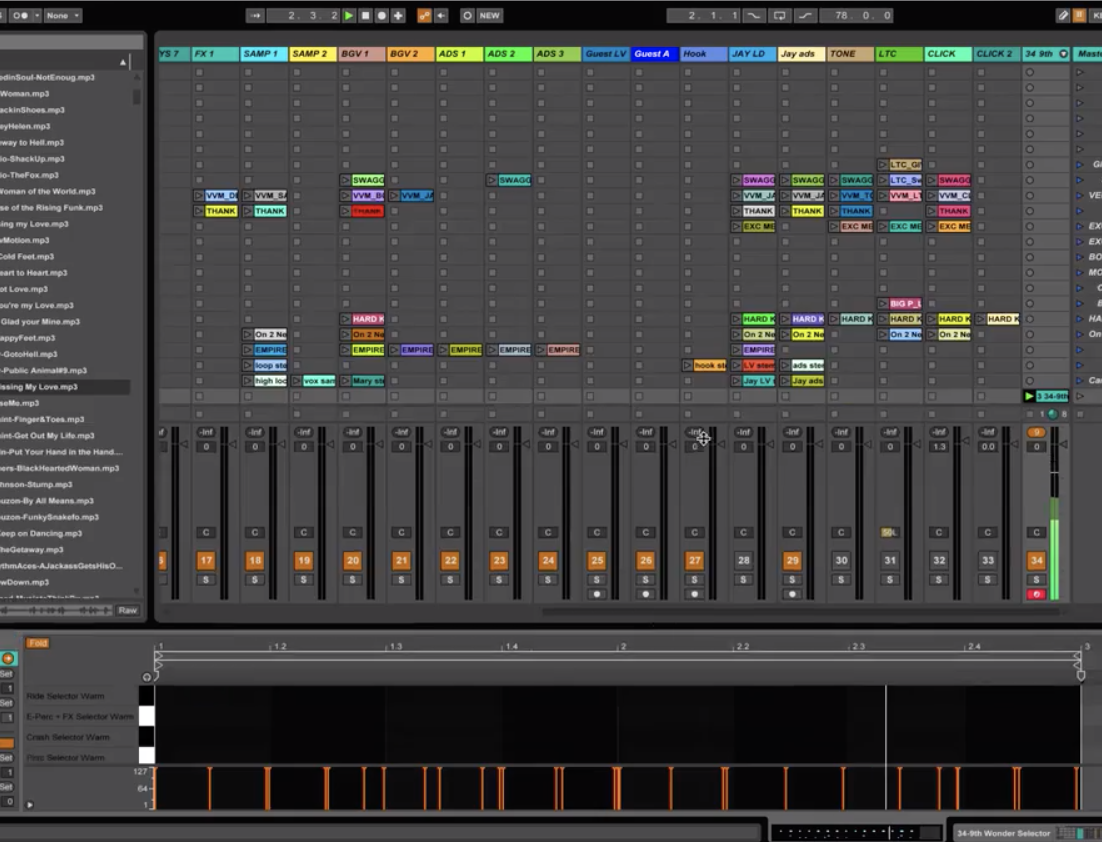Screen dimensions: 1102x842
Task: Open the quantization None dropdown
Action: 62,16
